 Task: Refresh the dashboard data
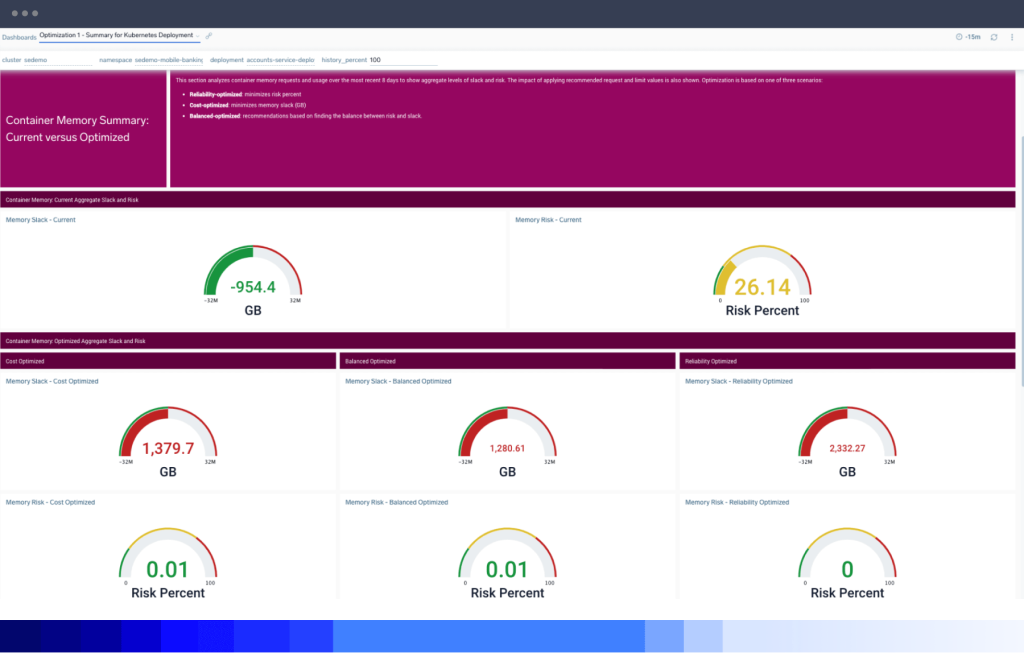pos(994,37)
